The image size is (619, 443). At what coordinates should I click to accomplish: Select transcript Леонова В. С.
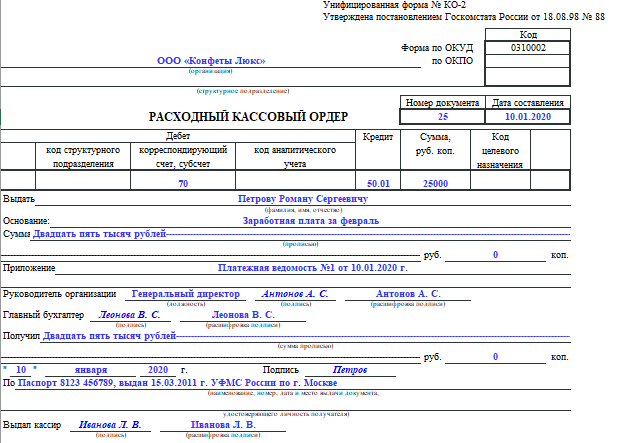point(243,315)
